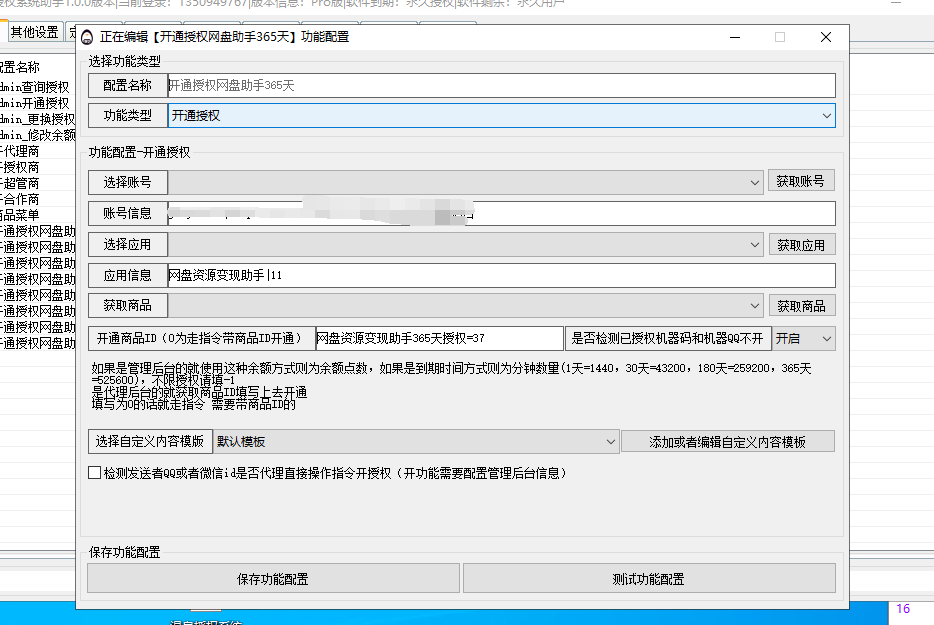Open the 默认模板 template dropdown
Viewport: 934px width, 625px height.
[x=416, y=442]
